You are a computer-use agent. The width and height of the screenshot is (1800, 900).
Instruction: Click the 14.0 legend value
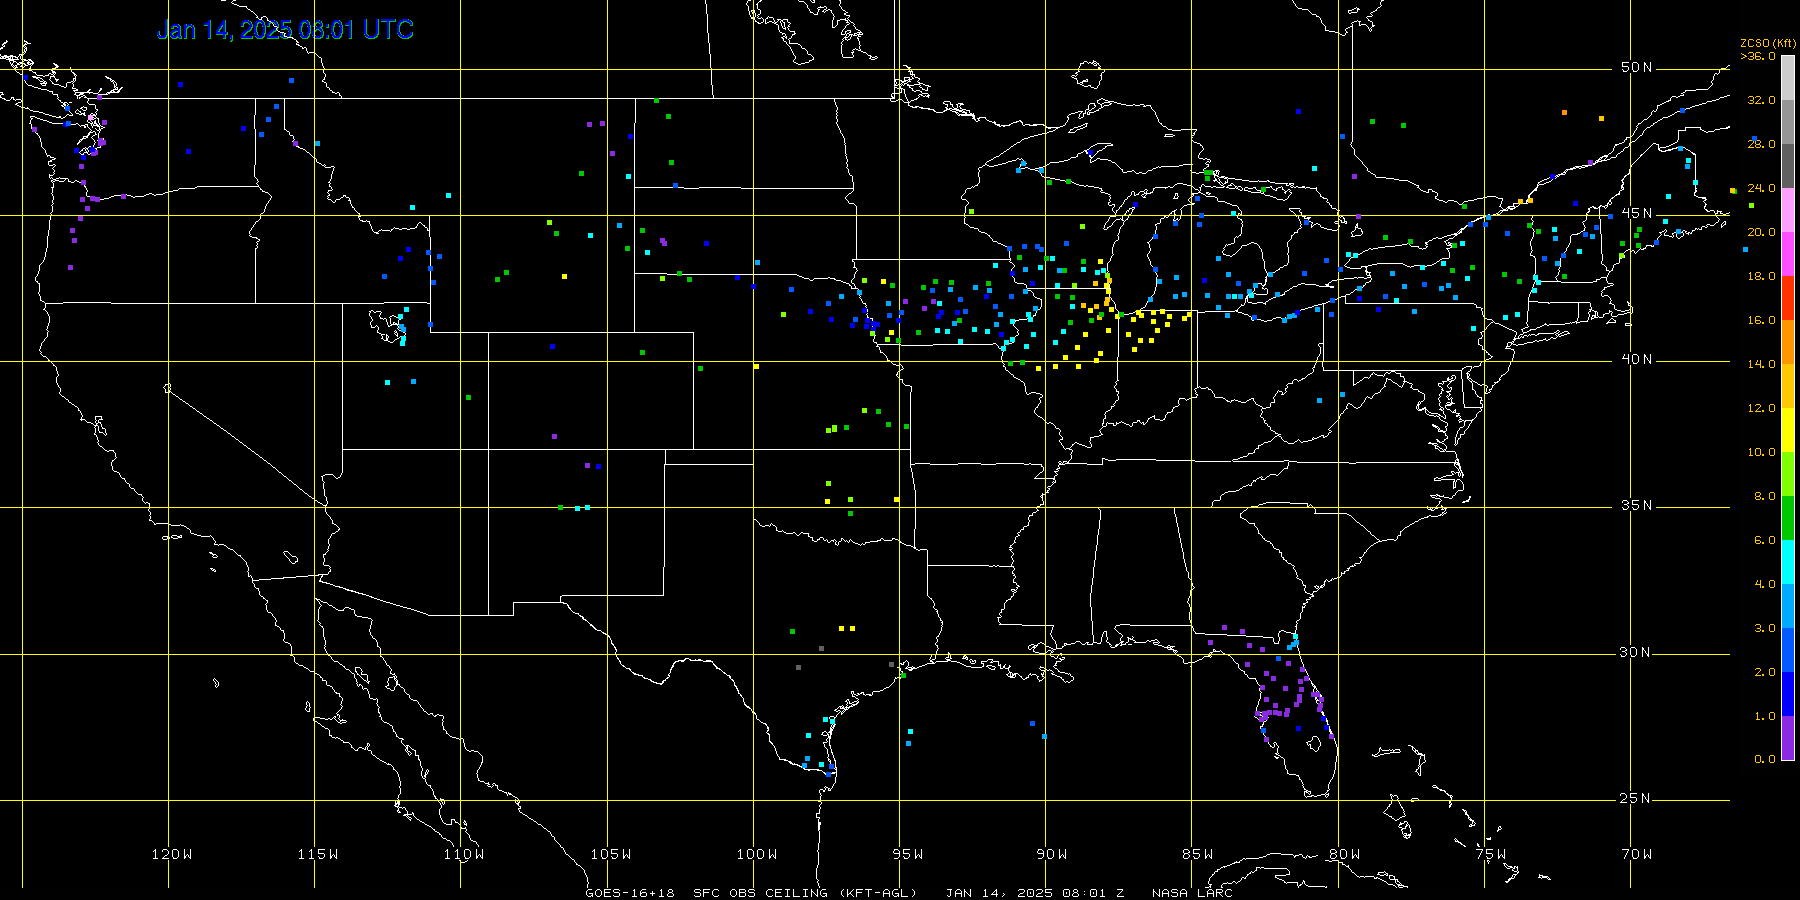coord(1762,364)
